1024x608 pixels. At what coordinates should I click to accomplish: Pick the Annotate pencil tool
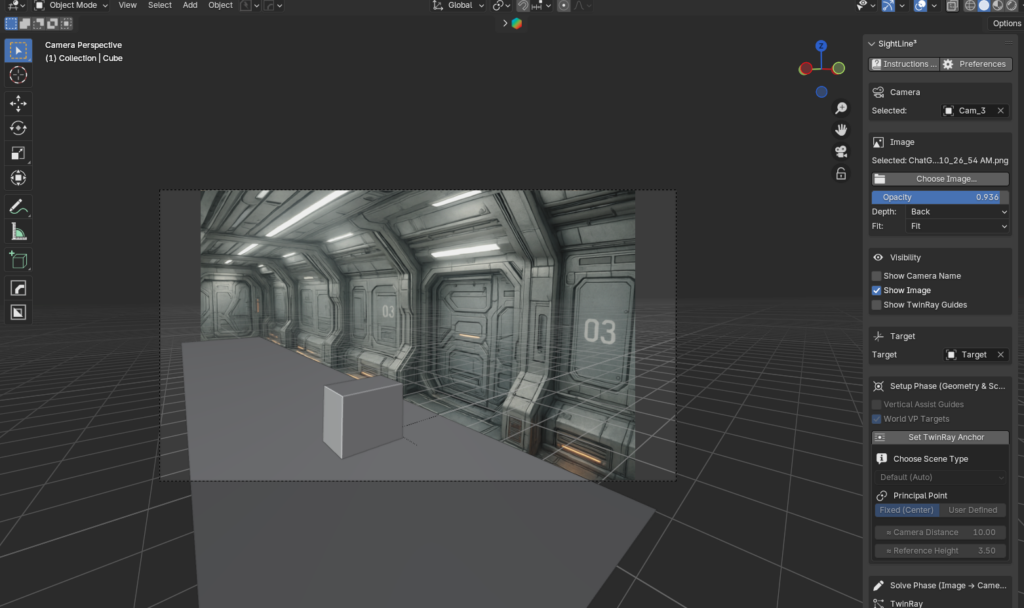tap(18, 207)
